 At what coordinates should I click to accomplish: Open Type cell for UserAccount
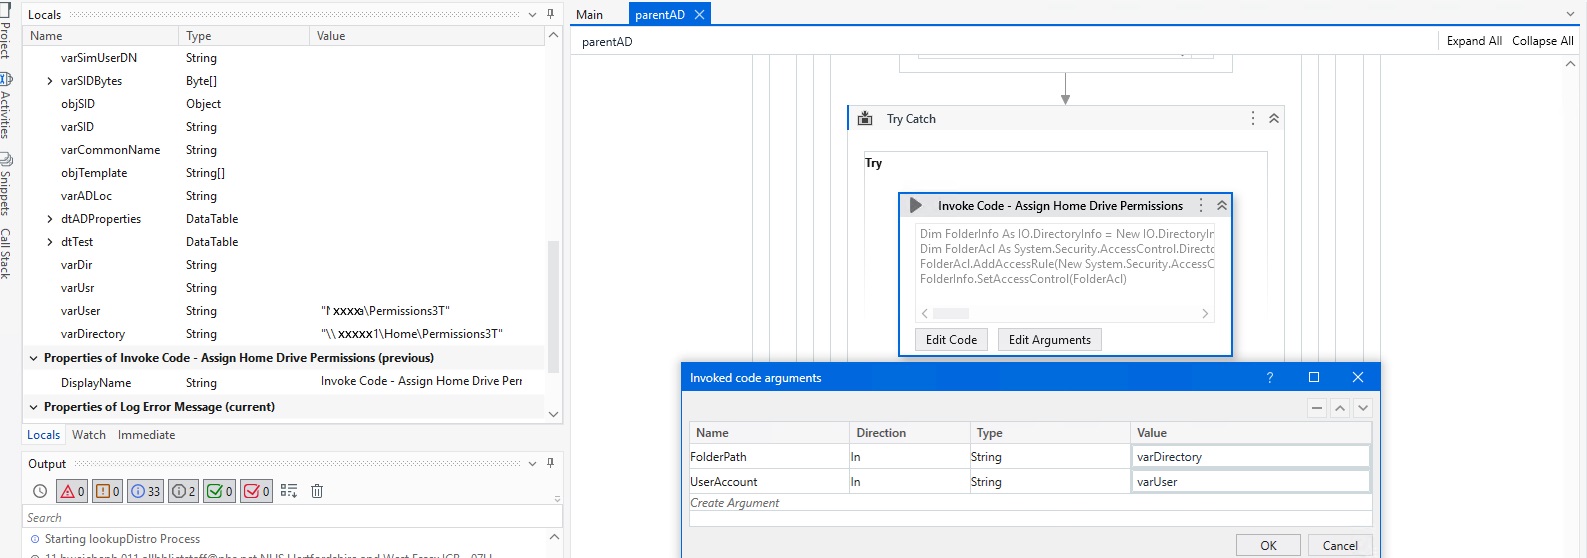click(1049, 482)
